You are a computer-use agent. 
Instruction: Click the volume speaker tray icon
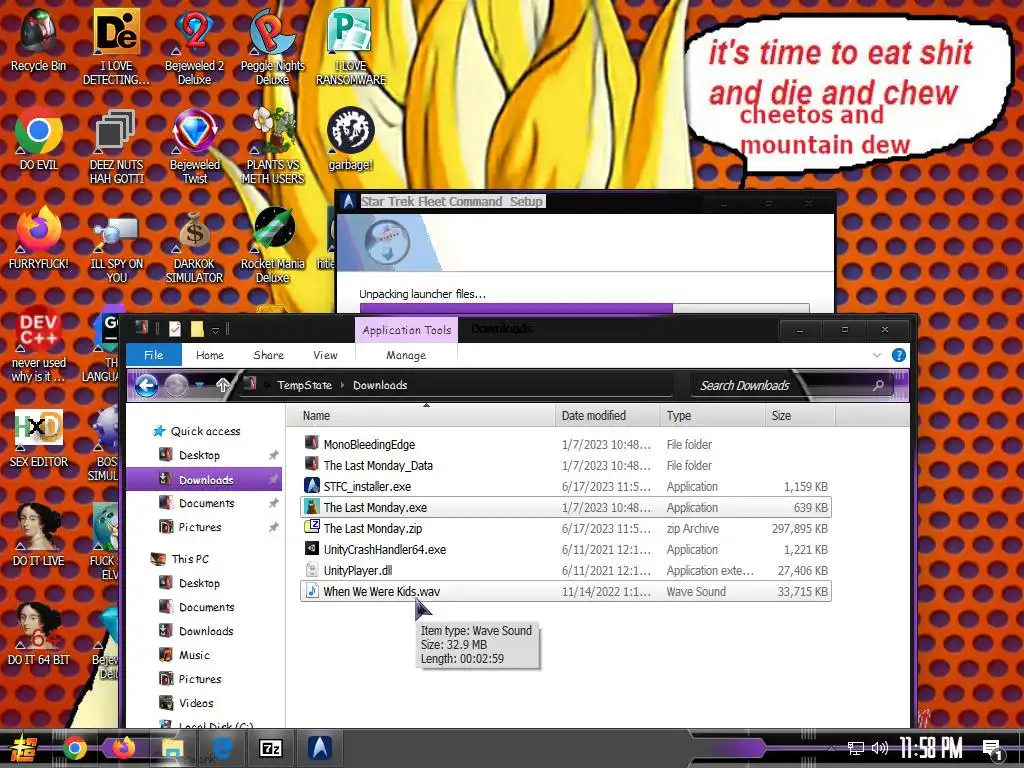tap(880, 748)
